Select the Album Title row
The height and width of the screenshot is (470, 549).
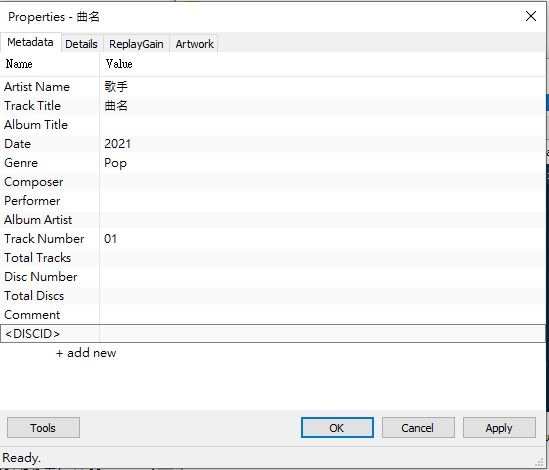[x=272, y=125]
